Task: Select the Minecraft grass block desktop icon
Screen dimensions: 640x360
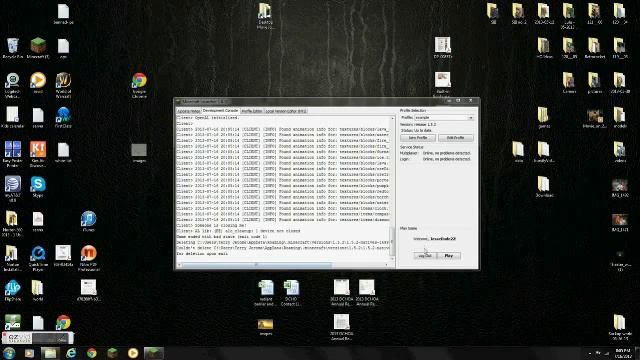Action: [38, 48]
